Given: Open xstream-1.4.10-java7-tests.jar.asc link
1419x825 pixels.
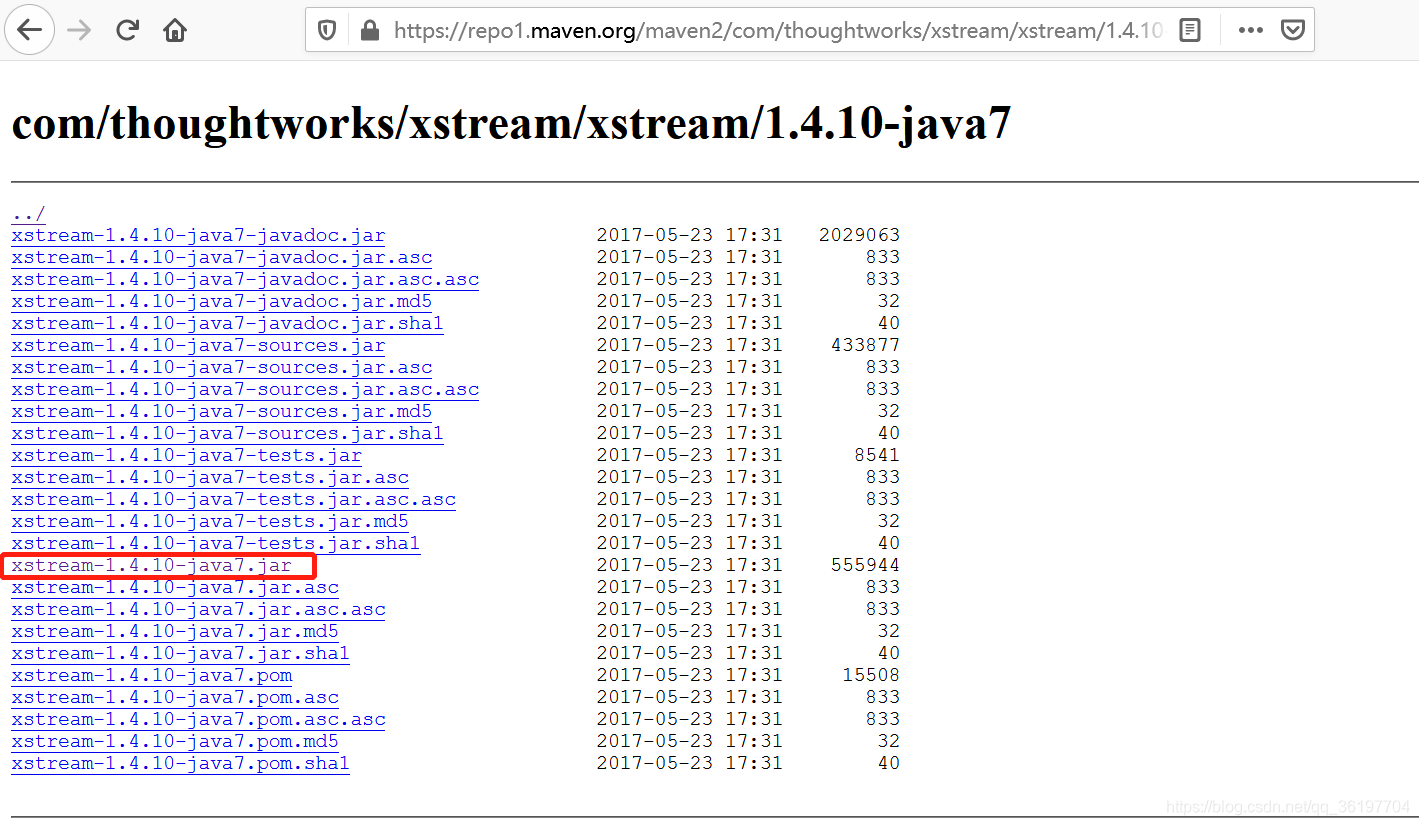Looking at the screenshot, I should coord(210,477).
